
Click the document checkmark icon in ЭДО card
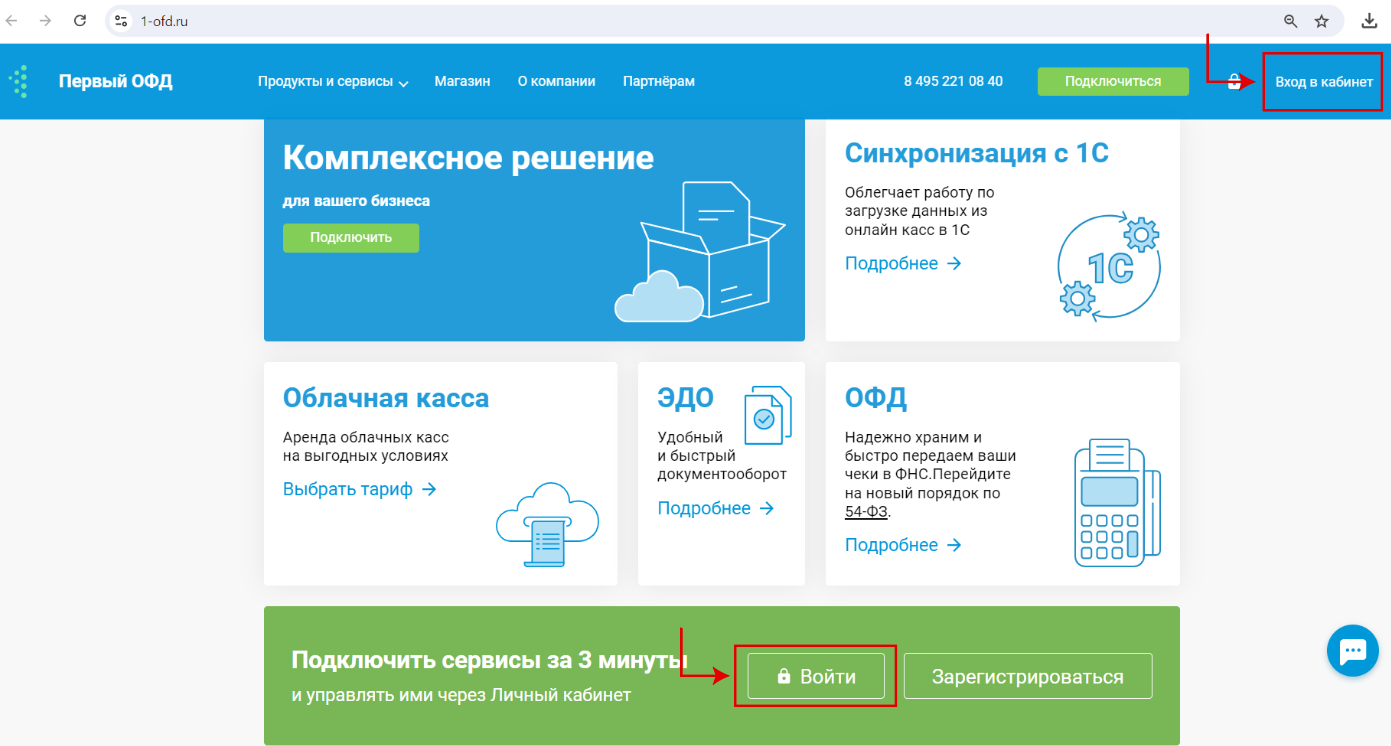(768, 413)
